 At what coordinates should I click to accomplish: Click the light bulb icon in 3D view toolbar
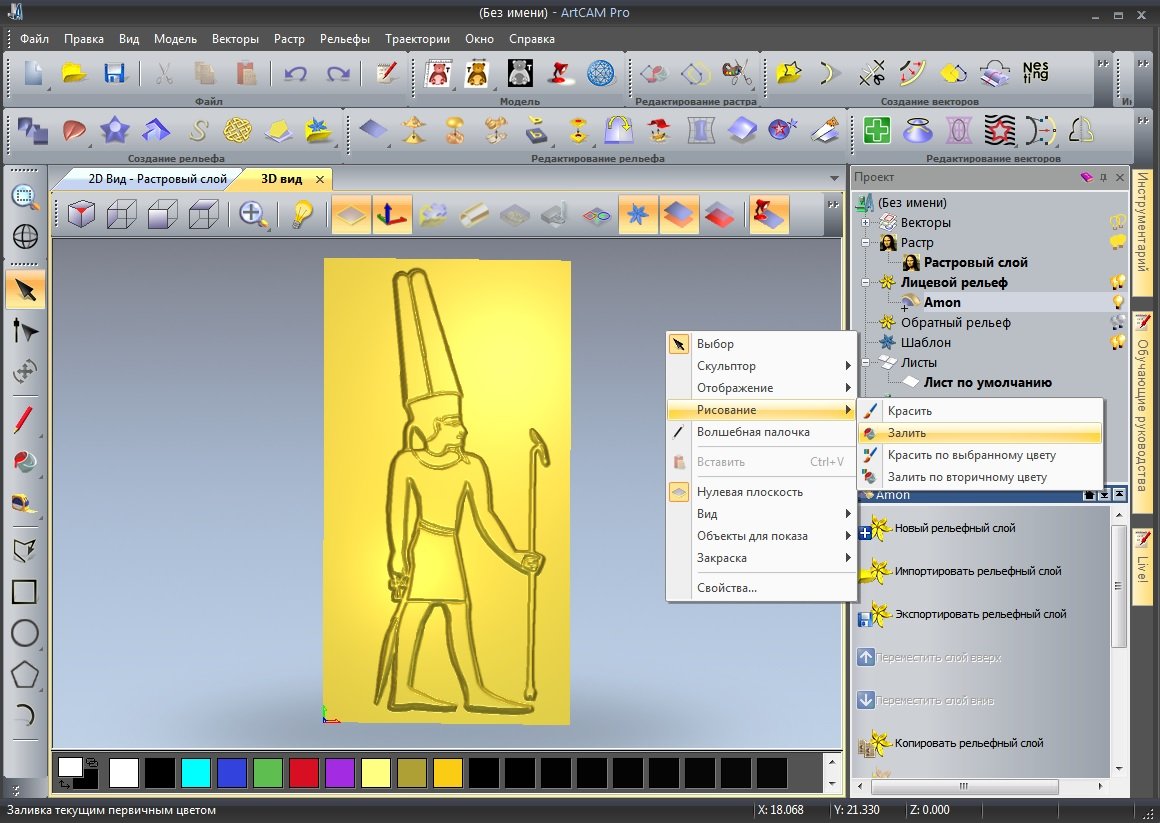pyautogui.click(x=302, y=214)
